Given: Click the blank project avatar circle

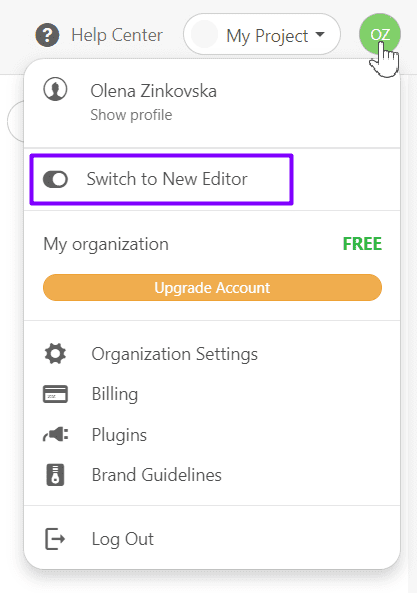Looking at the screenshot, I should (205, 34).
